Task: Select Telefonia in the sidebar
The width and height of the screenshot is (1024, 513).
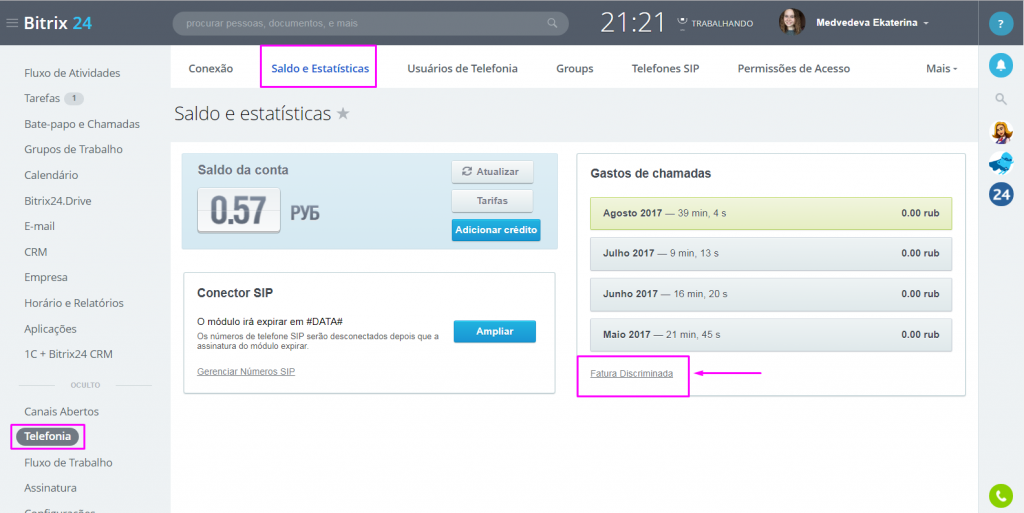Action: [48, 436]
